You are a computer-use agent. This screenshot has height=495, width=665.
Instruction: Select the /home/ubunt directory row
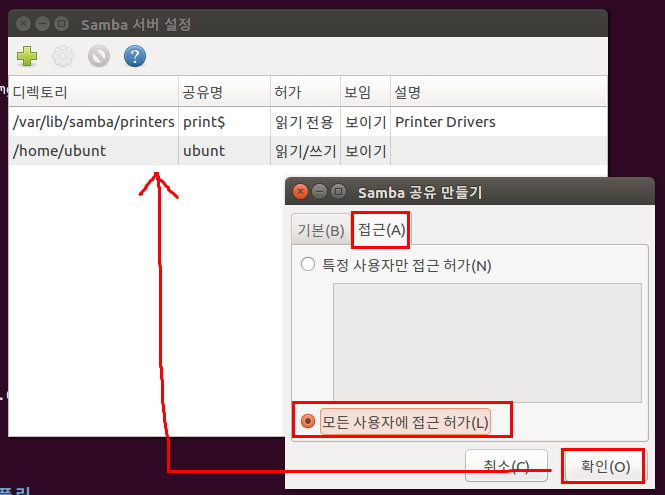308,151
